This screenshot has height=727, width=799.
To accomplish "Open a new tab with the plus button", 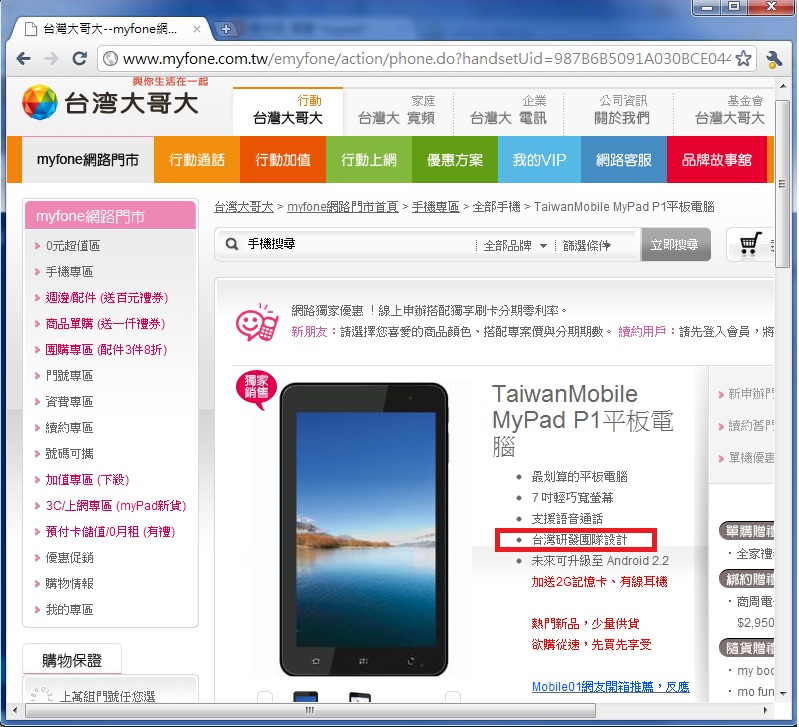I will (226, 29).
